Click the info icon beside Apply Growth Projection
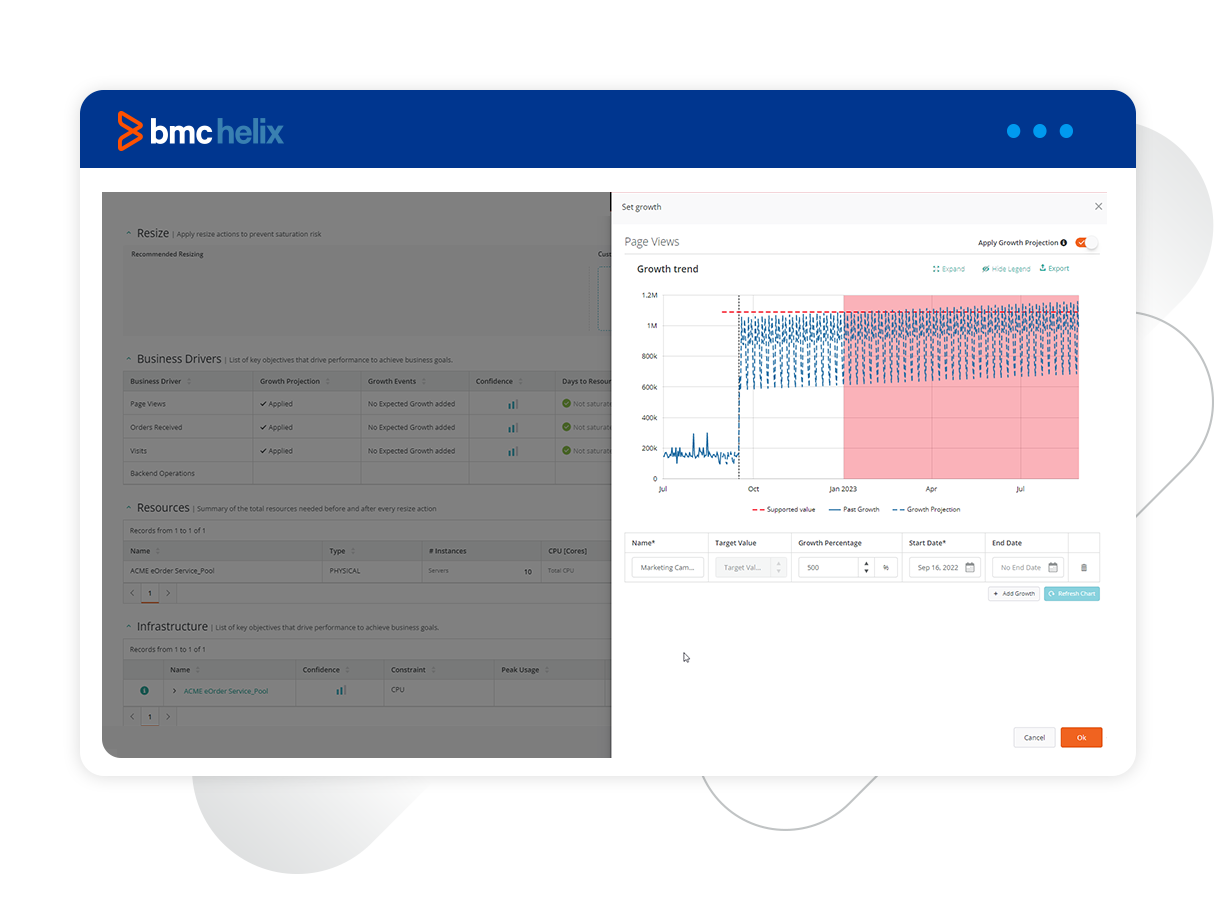 (1063, 243)
